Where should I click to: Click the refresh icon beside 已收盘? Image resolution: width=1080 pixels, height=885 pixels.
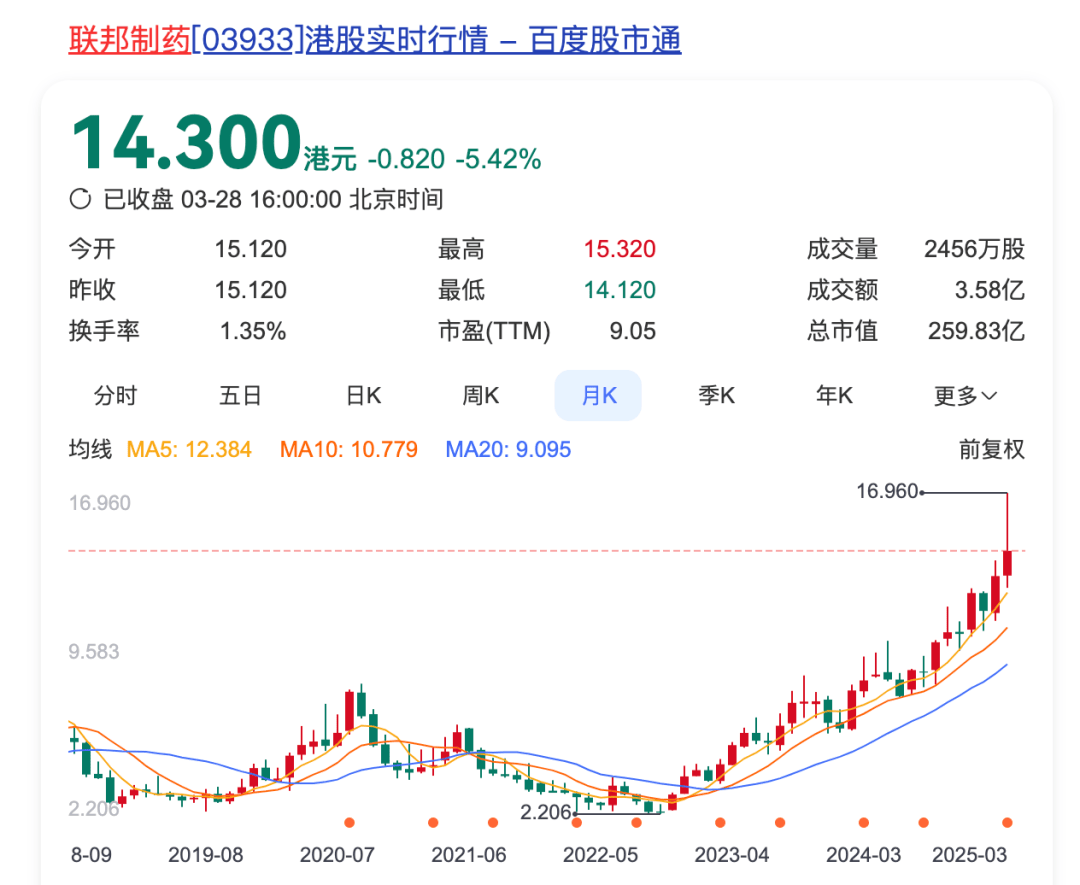coord(81,199)
